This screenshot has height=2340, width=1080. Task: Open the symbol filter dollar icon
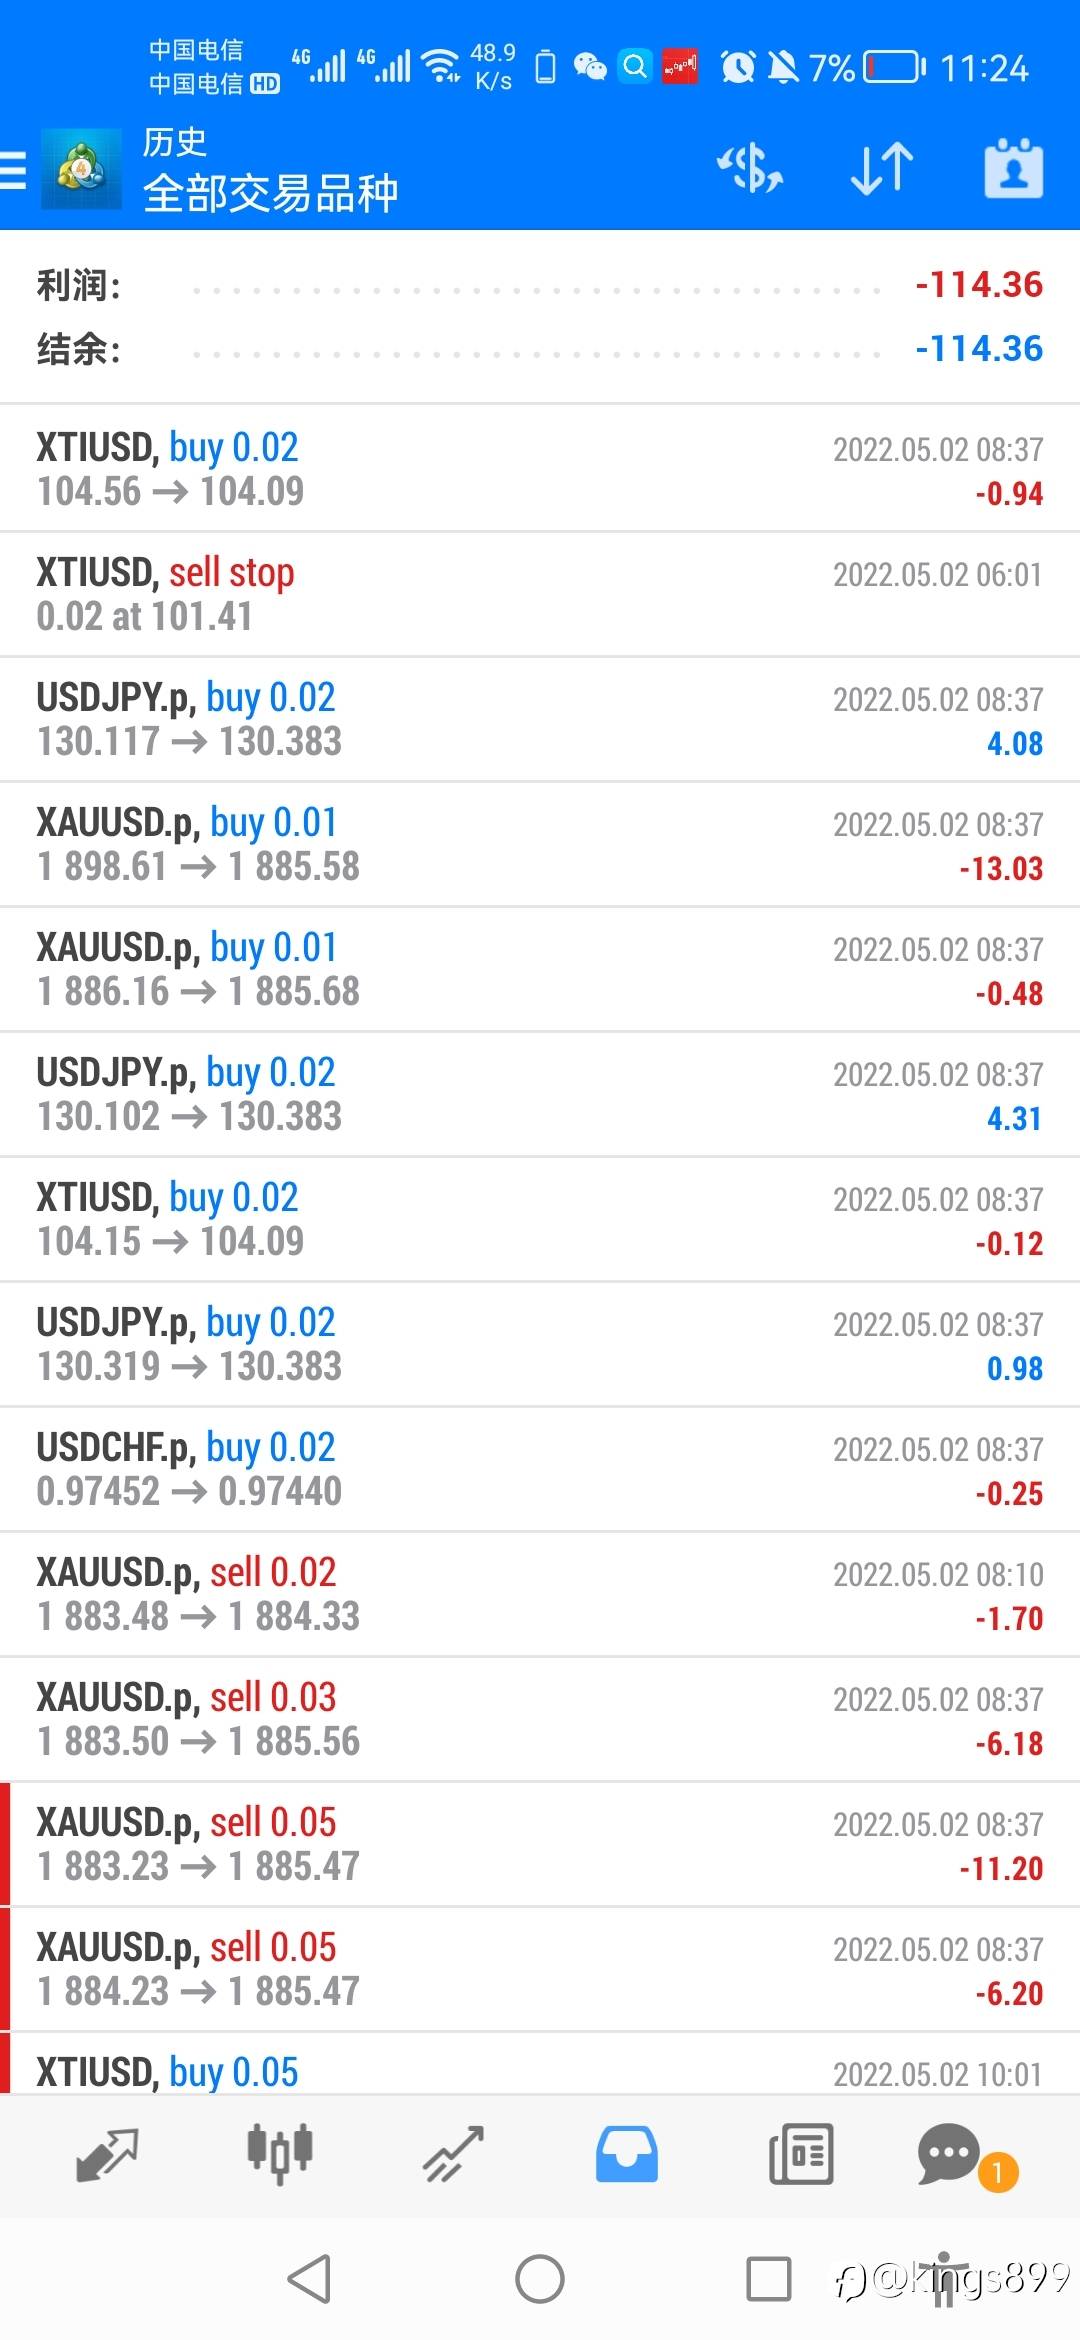click(750, 168)
